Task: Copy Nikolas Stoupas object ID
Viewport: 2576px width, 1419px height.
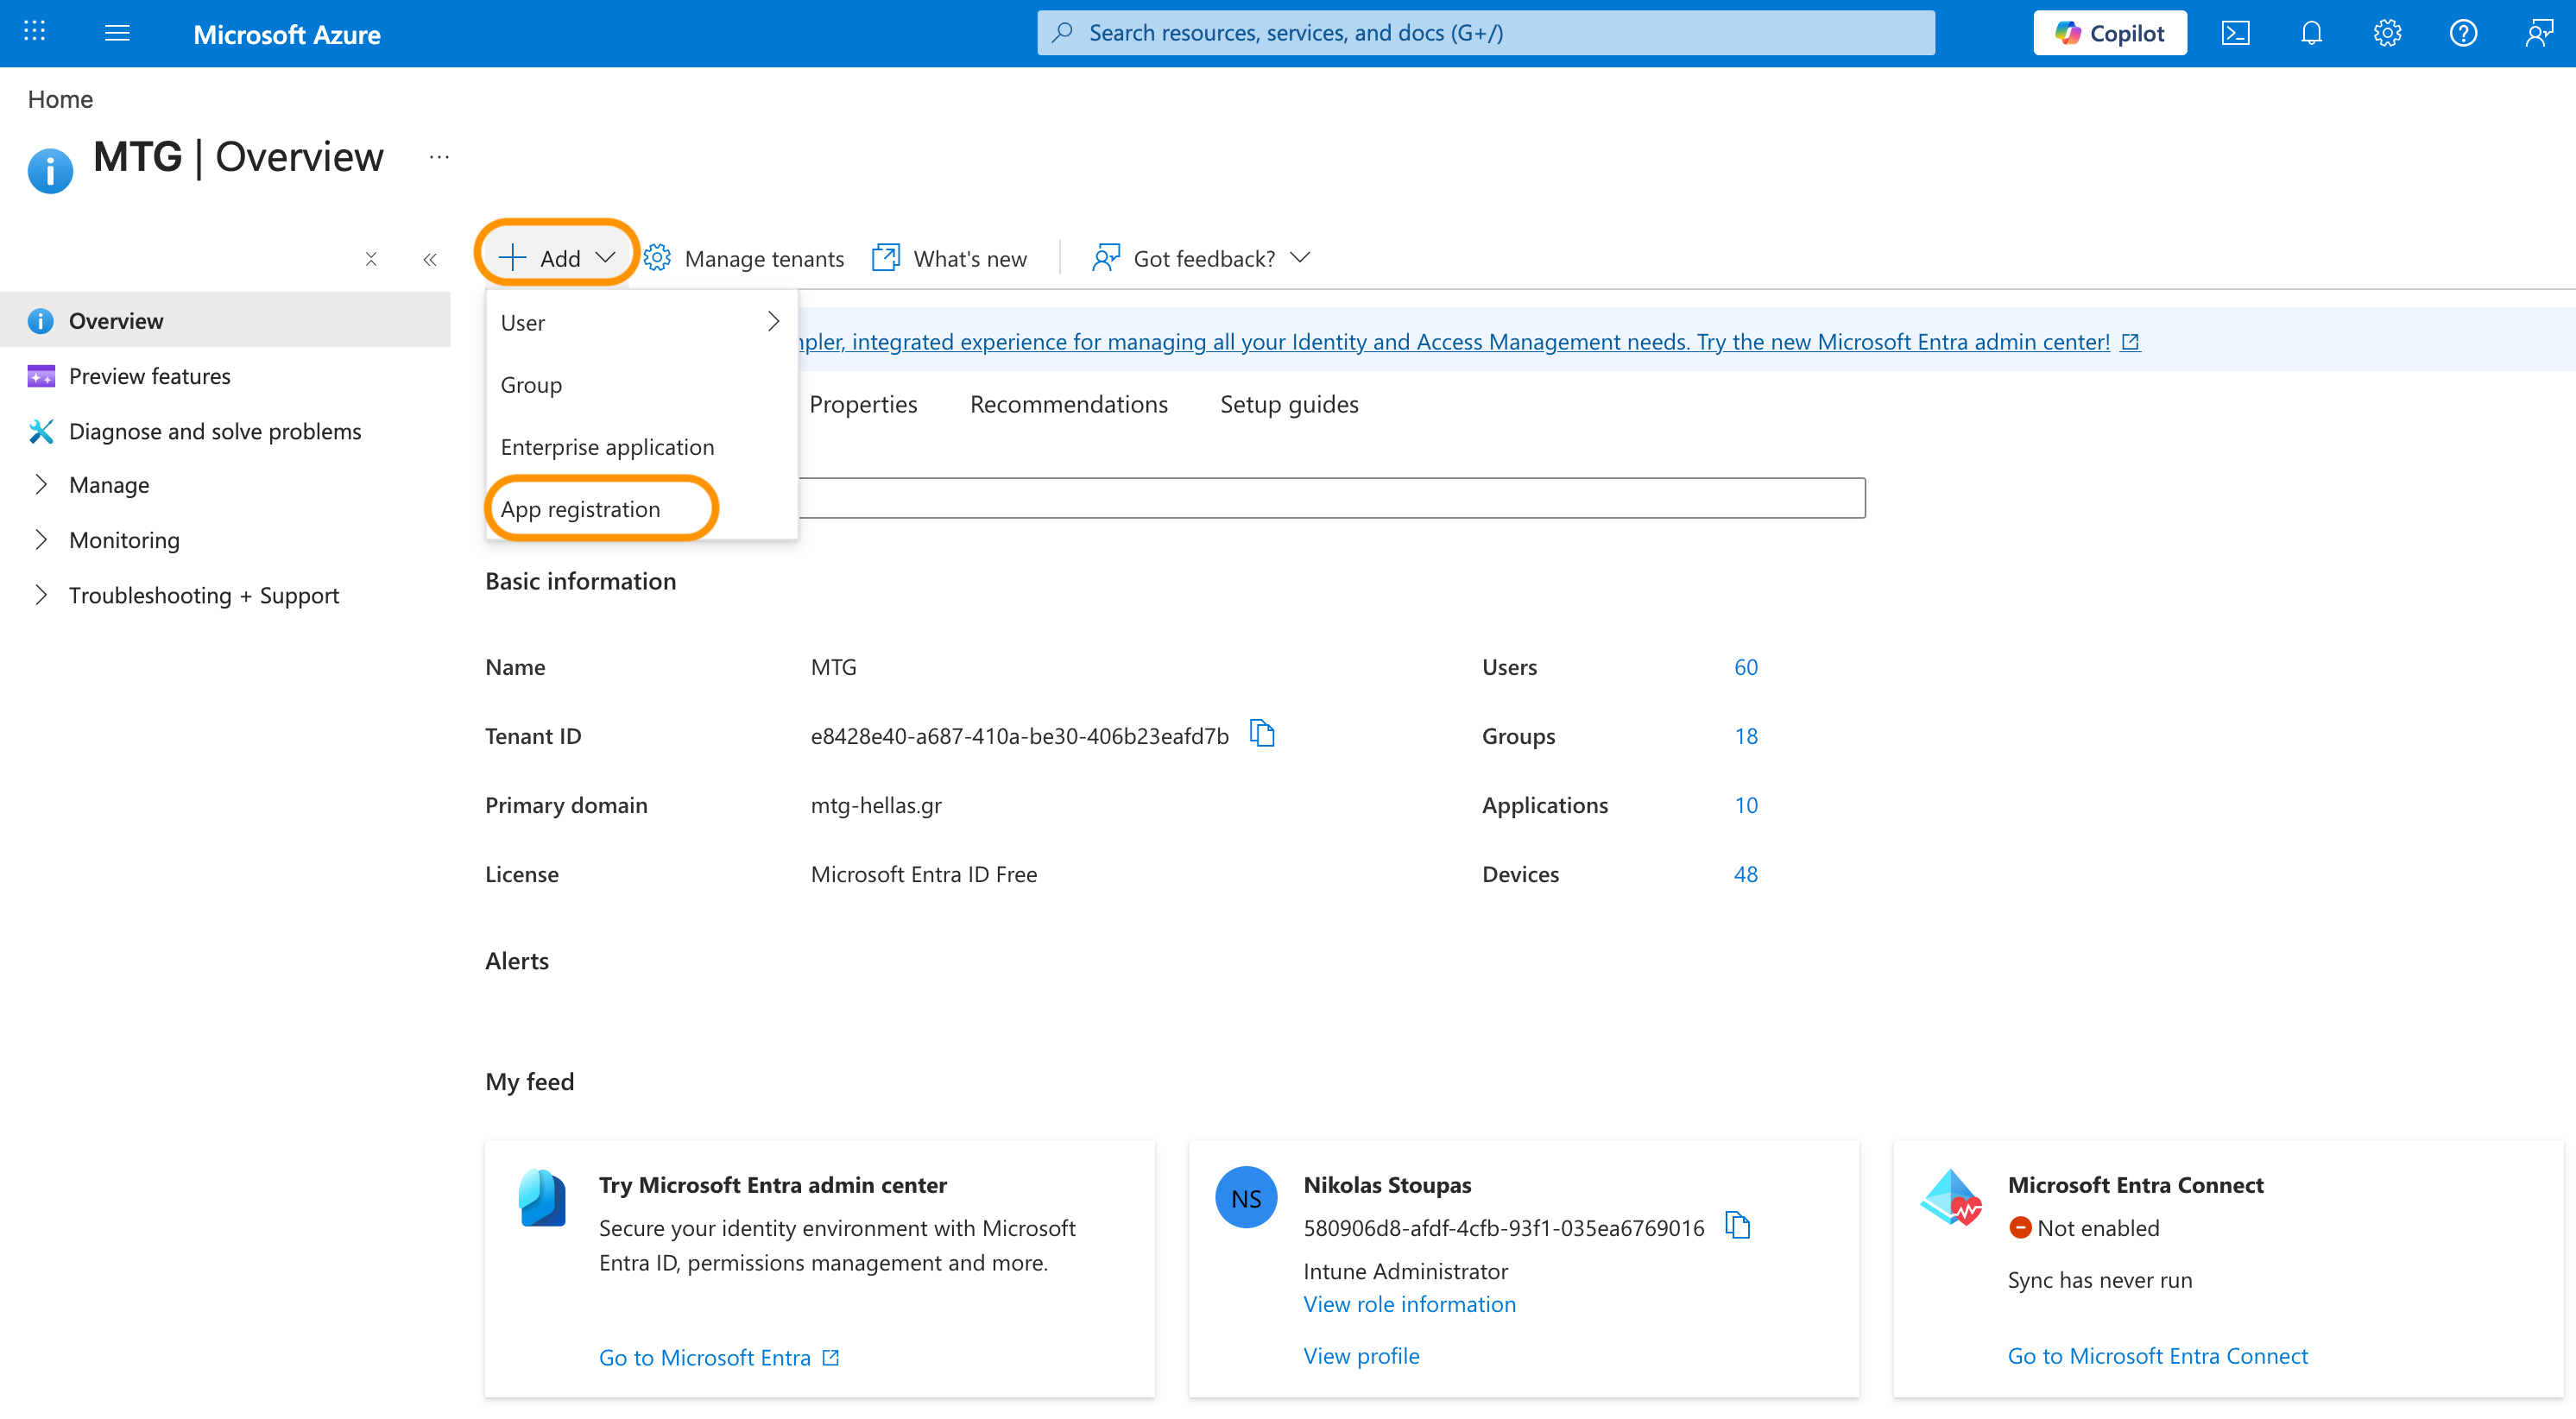Action: click(1738, 1225)
